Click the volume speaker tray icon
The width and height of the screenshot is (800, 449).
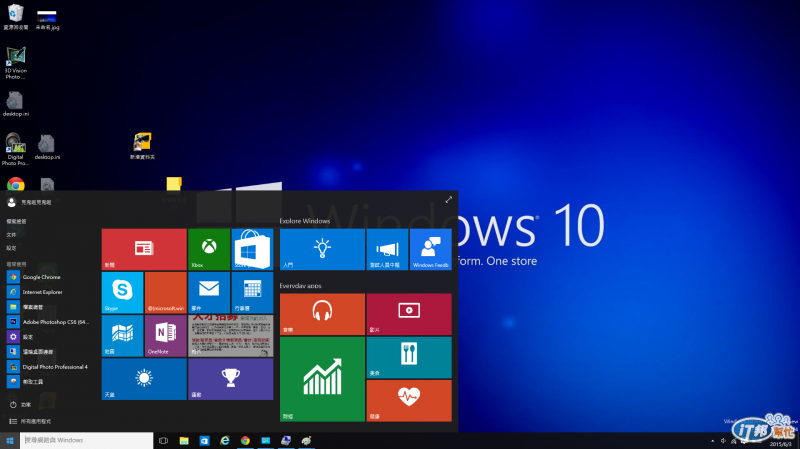pyautogui.click(x=723, y=441)
